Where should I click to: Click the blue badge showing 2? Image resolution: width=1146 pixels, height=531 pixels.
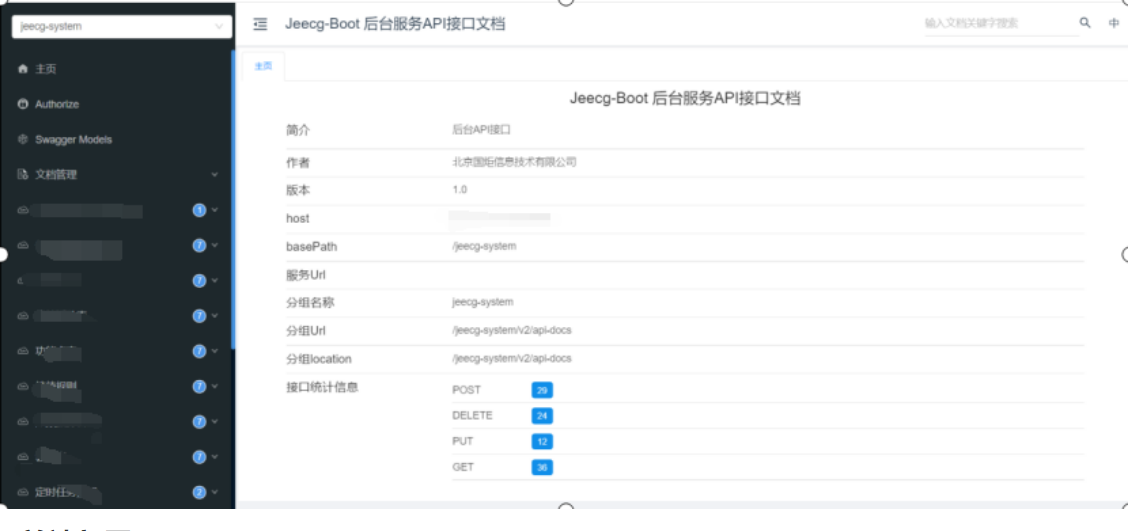tap(199, 492)
